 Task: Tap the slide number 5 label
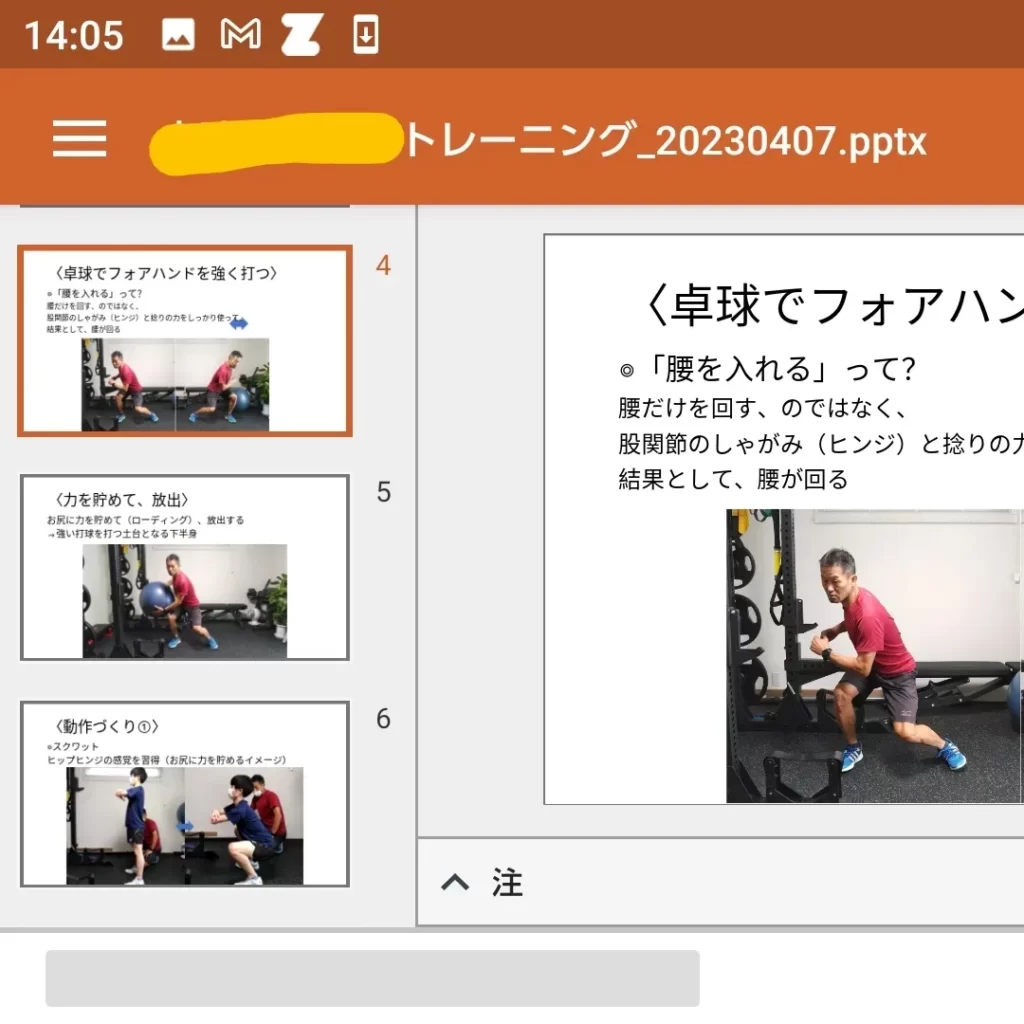coord(383,492)
